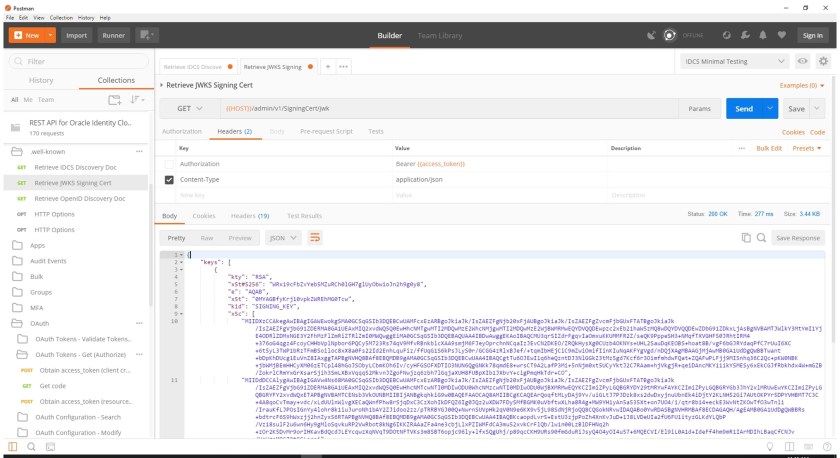The width and height of the screenshot is (840, 458).
Task: Switch to the History tab
Action: point(41,80)
